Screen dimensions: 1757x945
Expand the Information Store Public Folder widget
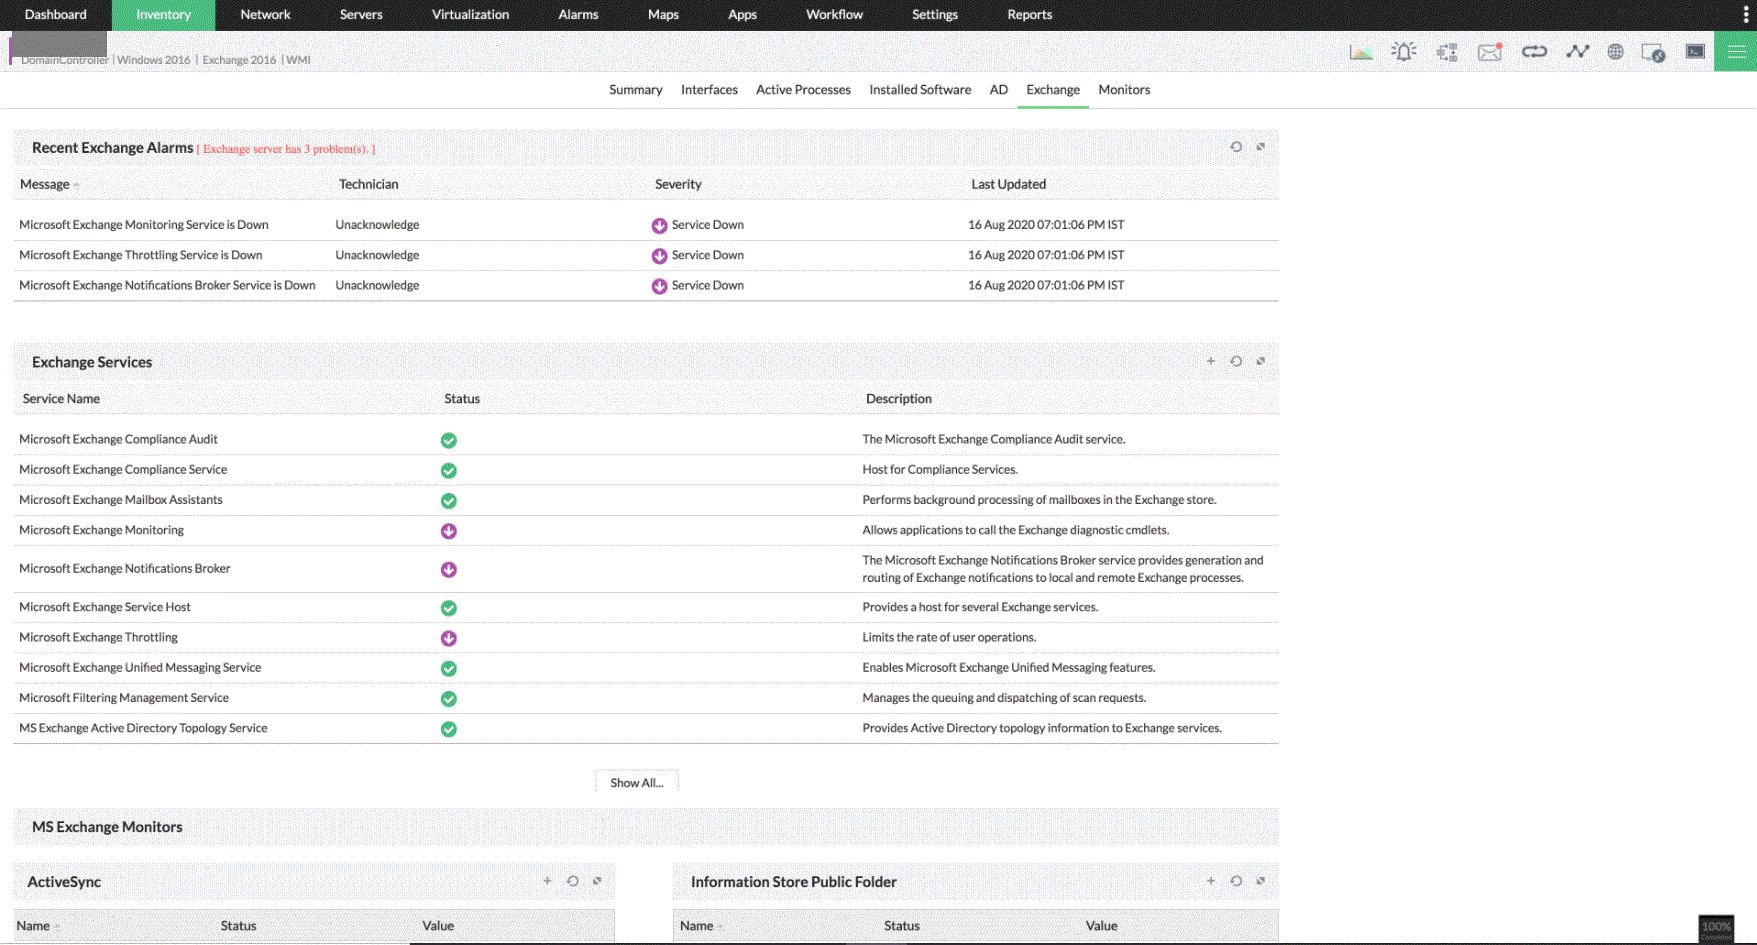point(1260,881)
